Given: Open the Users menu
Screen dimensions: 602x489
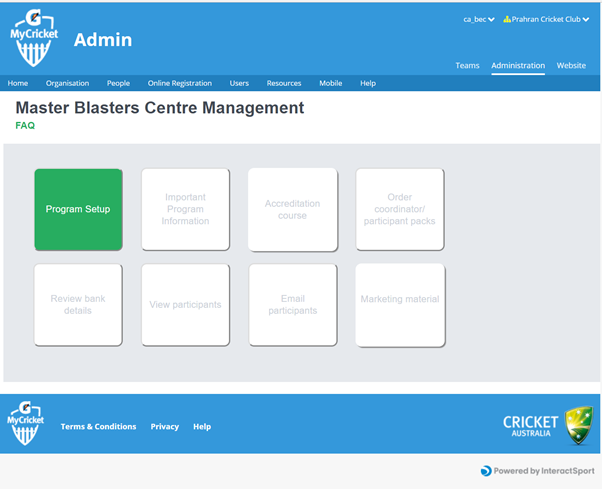Looking at the screenshot, I should pos(239,83).
